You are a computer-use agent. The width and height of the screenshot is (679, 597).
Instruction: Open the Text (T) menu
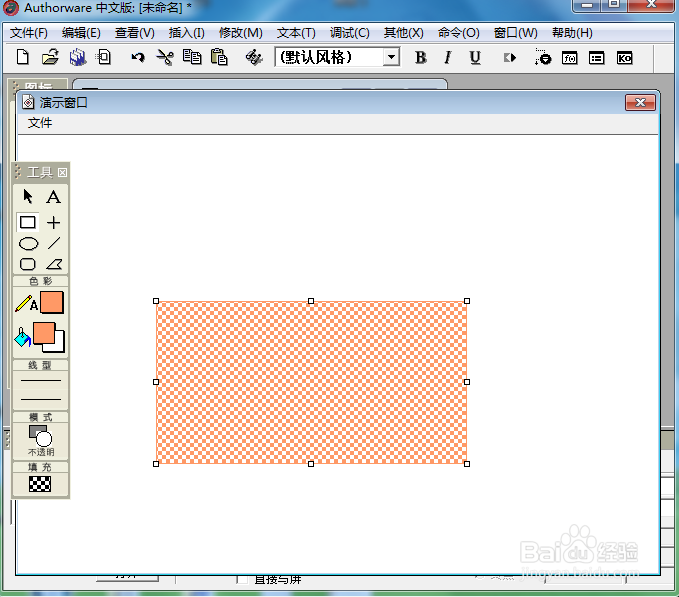click(x=296, y=33)
